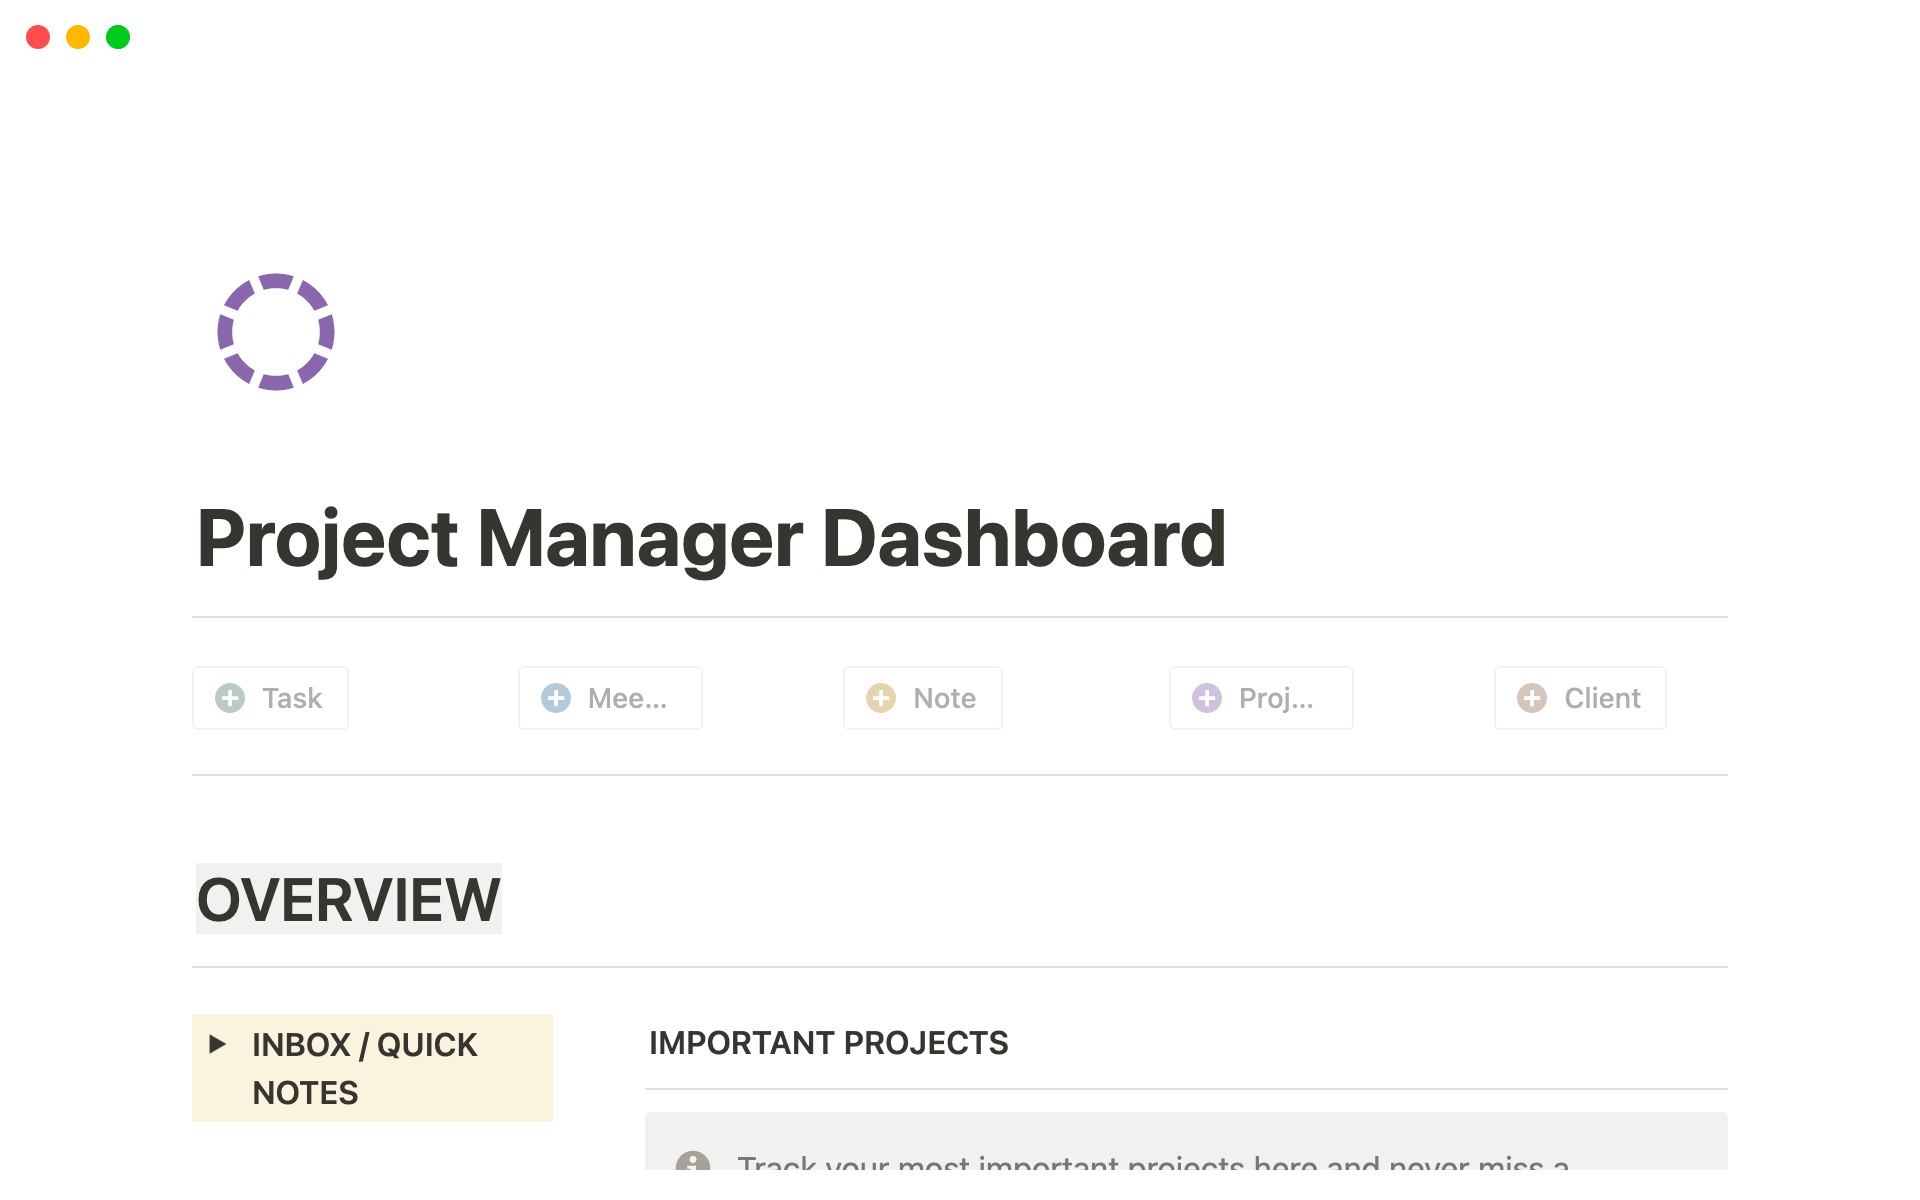
Task: Click the blue plus icon beside Mee...
Action: pyautogui.click(x=556, y=698)
